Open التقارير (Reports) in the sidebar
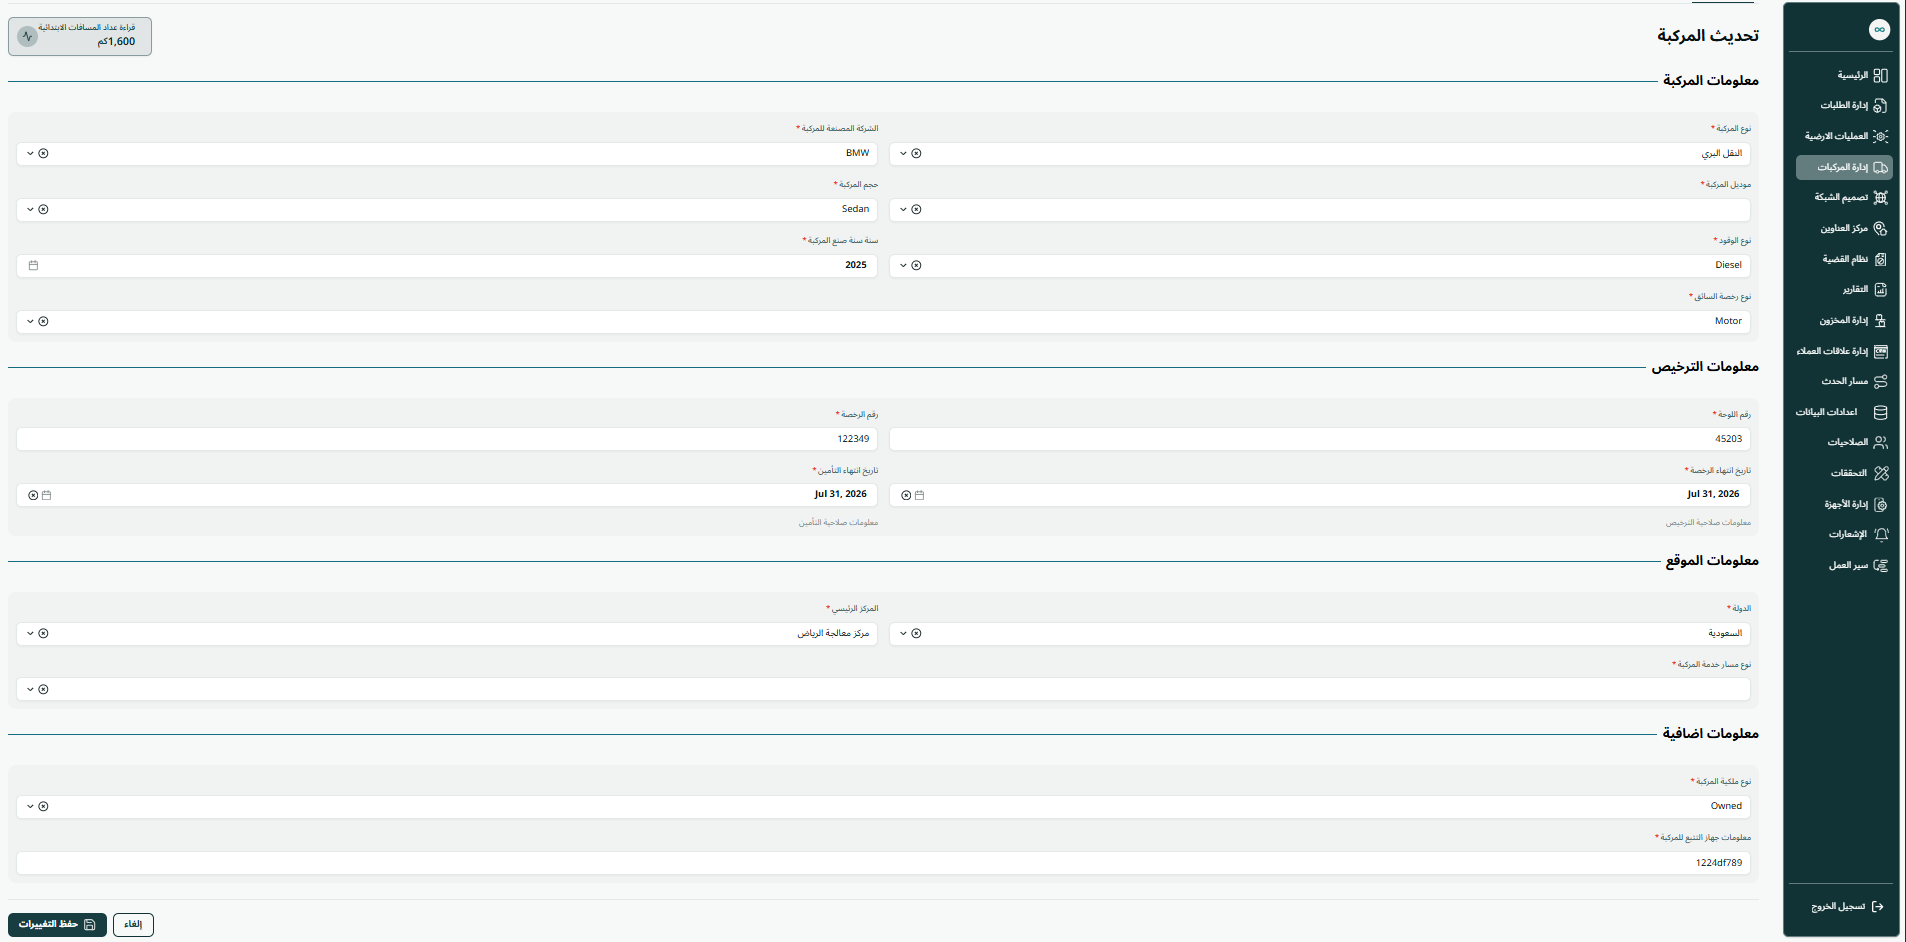1906x942 pixels. click(x=1865, y=289)
